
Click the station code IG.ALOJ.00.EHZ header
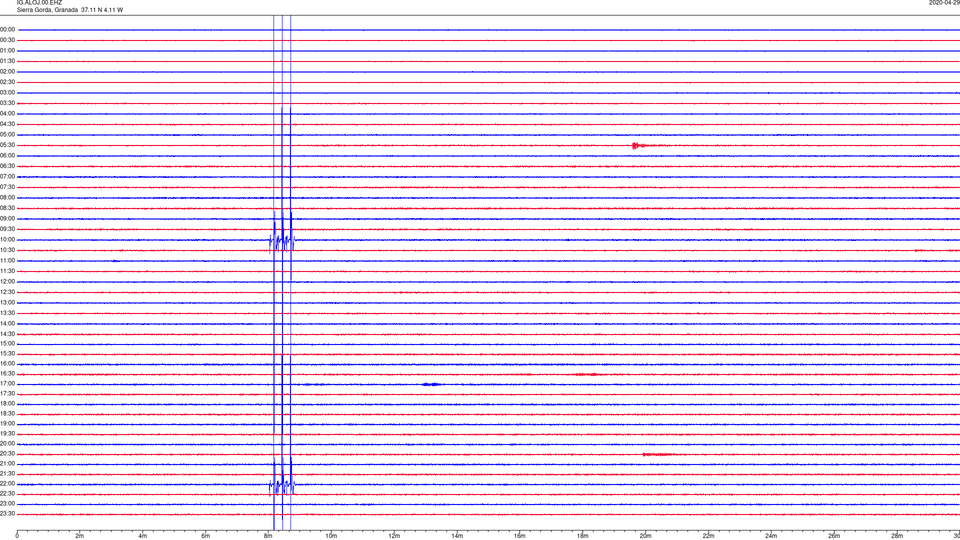(x=39, y=3)
